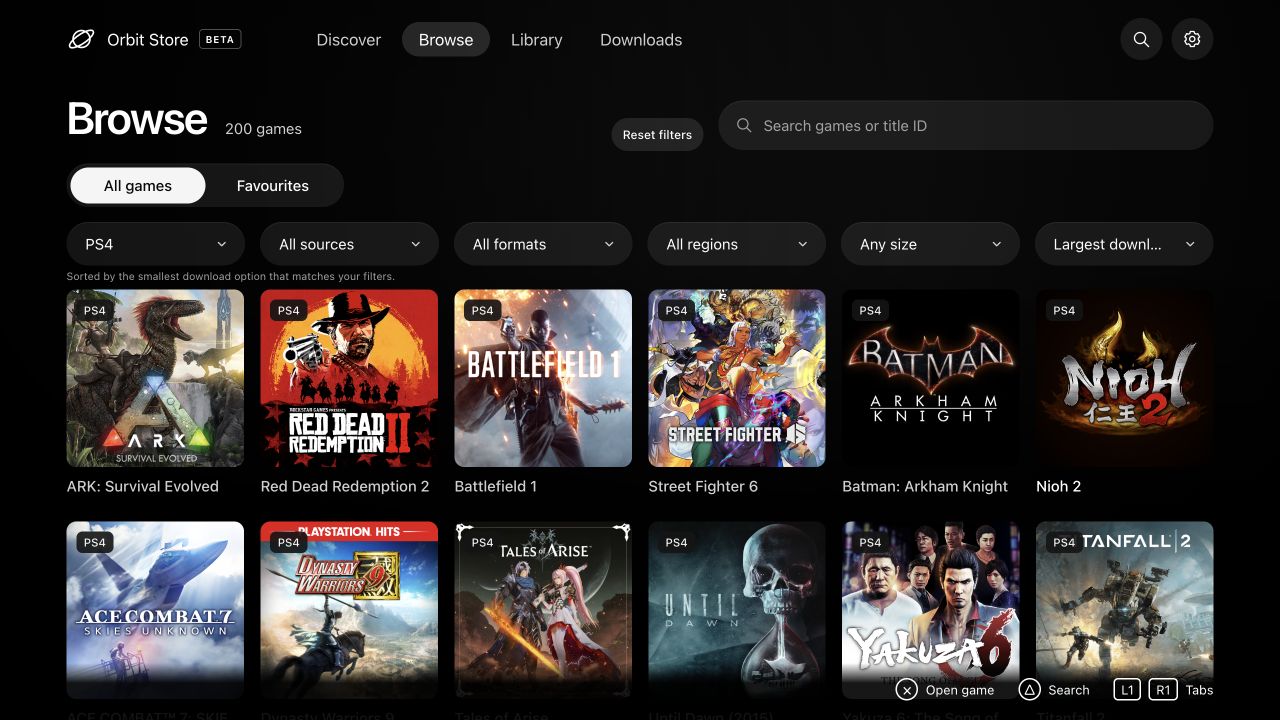Open the Street Fighter 6 cover

[737, 378]
